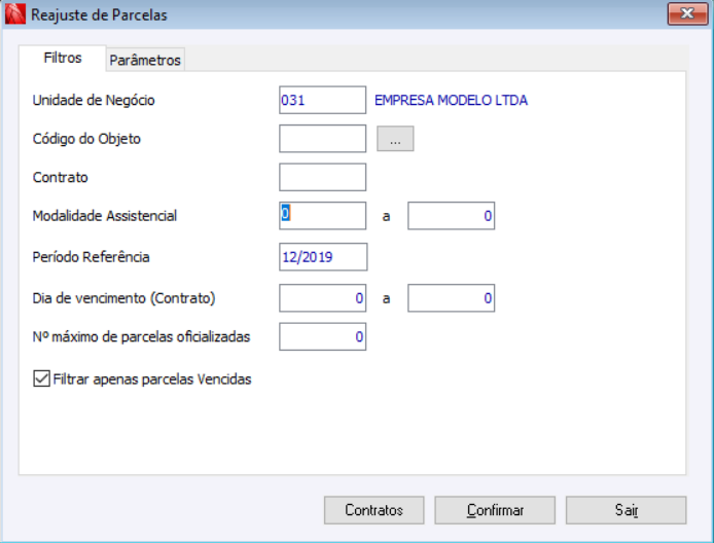
Task: Exit the dialog using Sair button
Action: tap(626, 510)
